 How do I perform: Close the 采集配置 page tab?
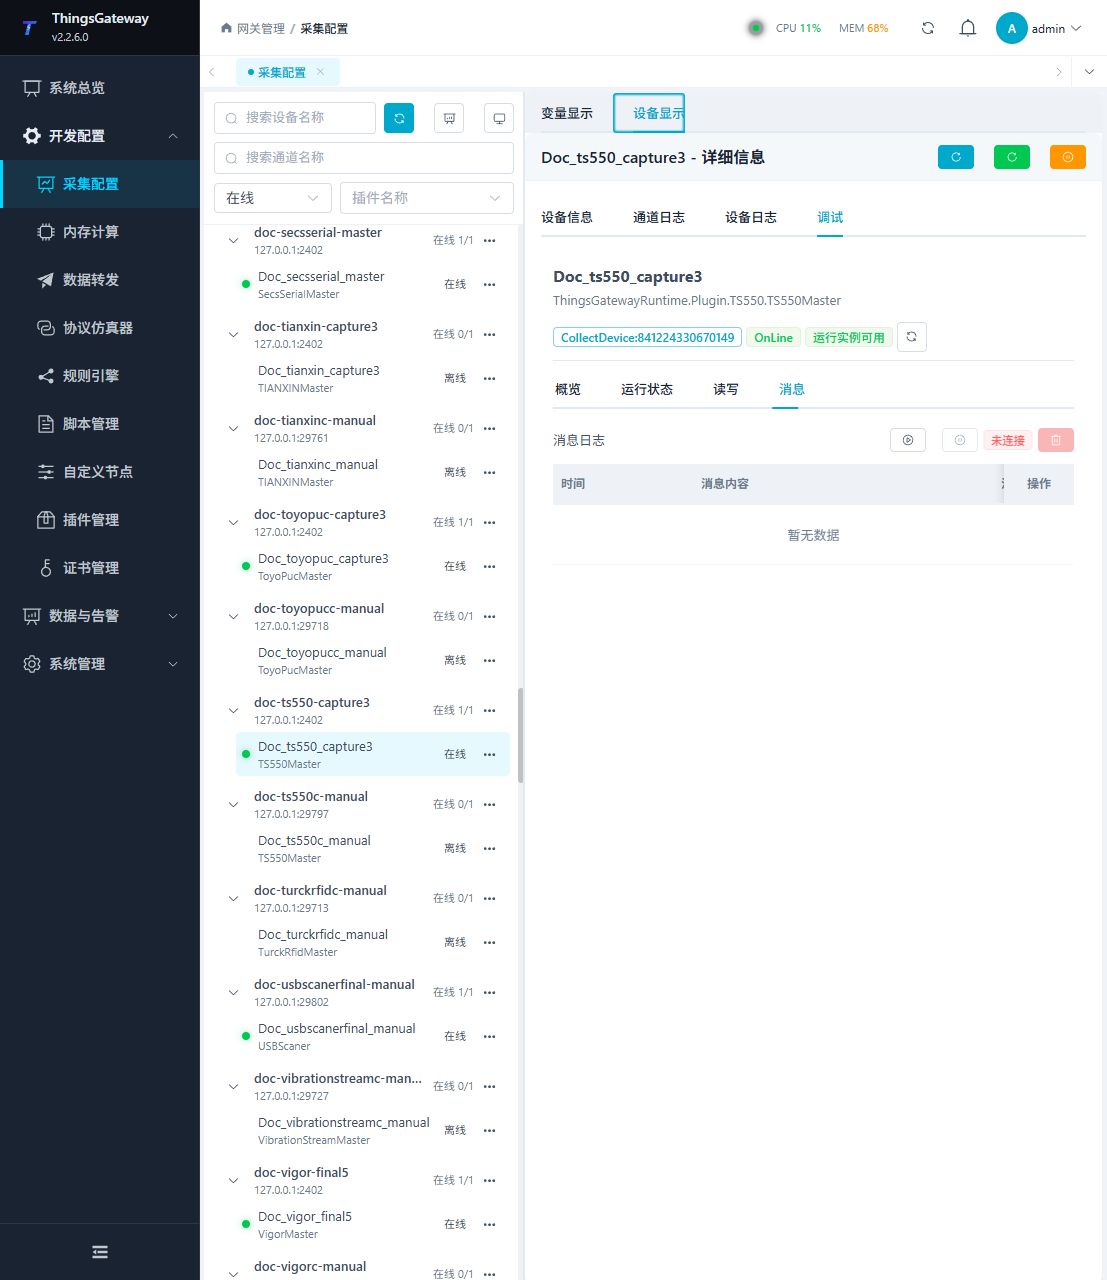pos(320,72)
